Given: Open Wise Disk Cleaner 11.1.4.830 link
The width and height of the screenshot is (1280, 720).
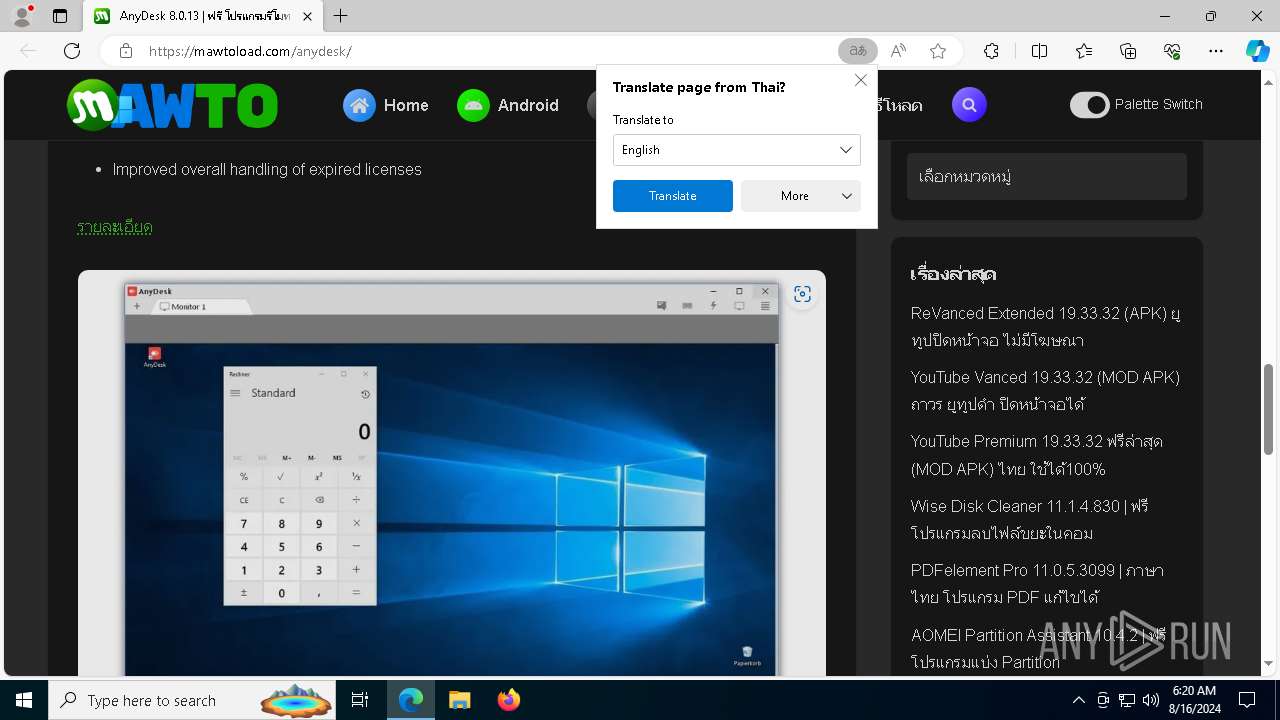Looking at the screenshot, I should (1029, 519).
